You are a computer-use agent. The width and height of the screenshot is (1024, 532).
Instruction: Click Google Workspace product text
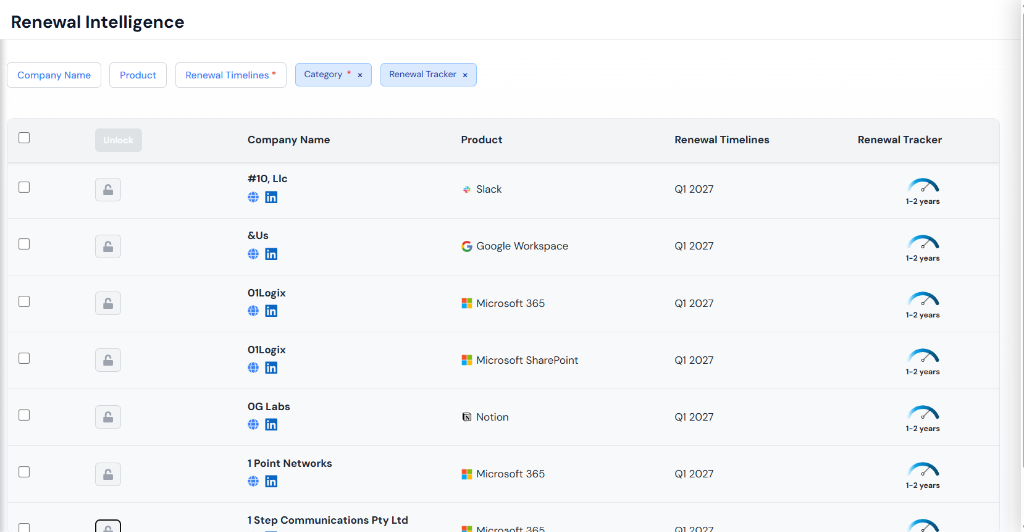click(522, 246)
